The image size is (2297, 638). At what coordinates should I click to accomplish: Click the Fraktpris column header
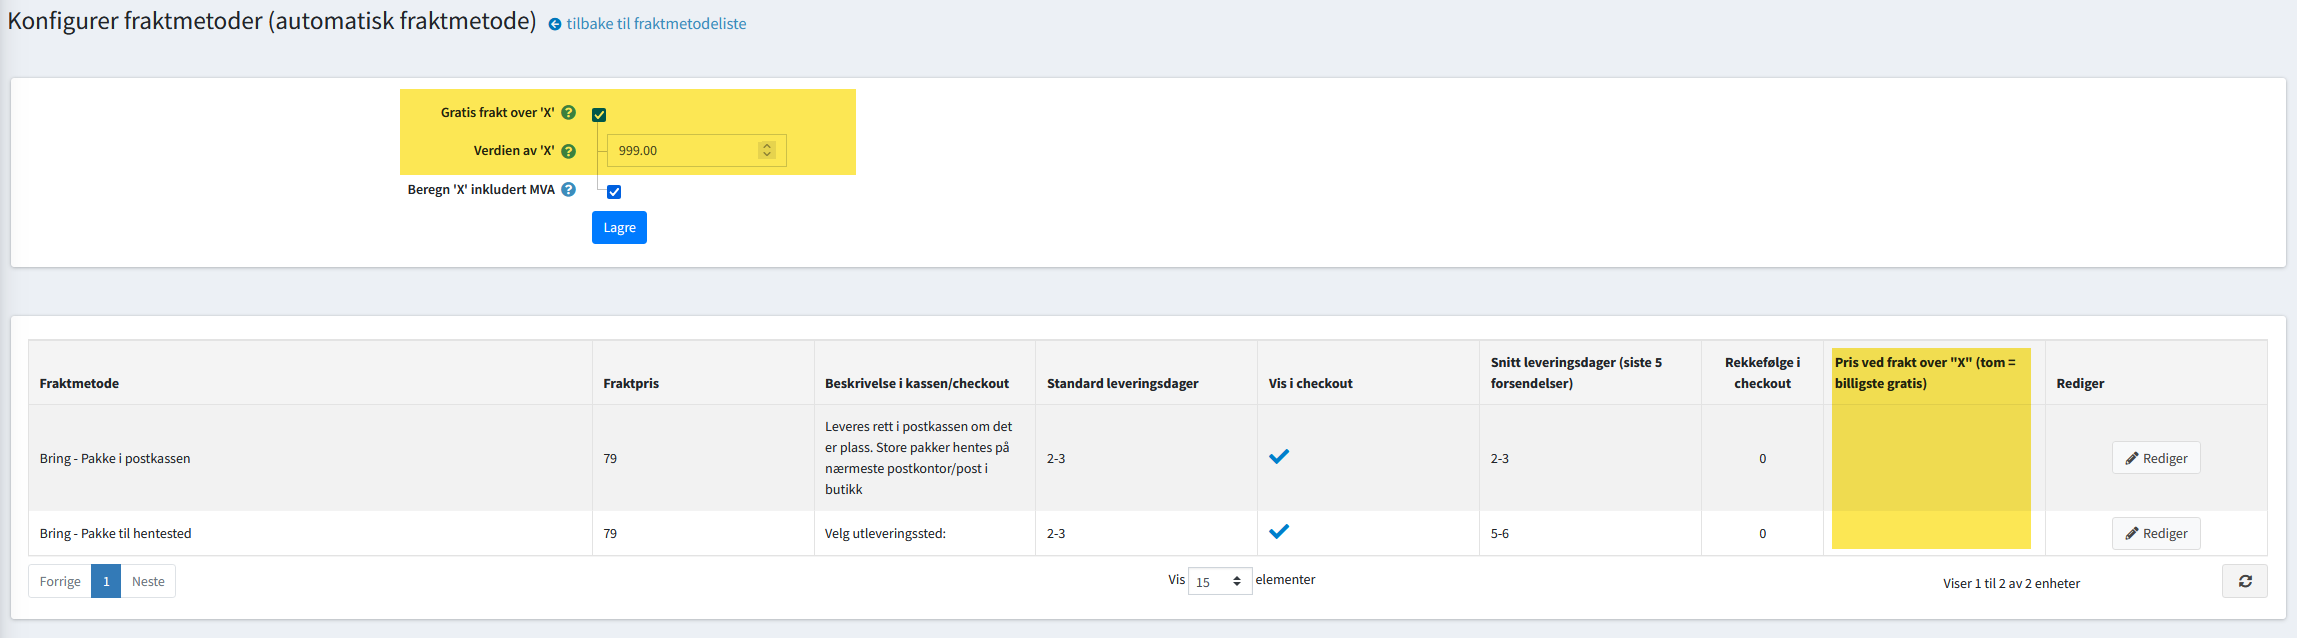point(631,383)
